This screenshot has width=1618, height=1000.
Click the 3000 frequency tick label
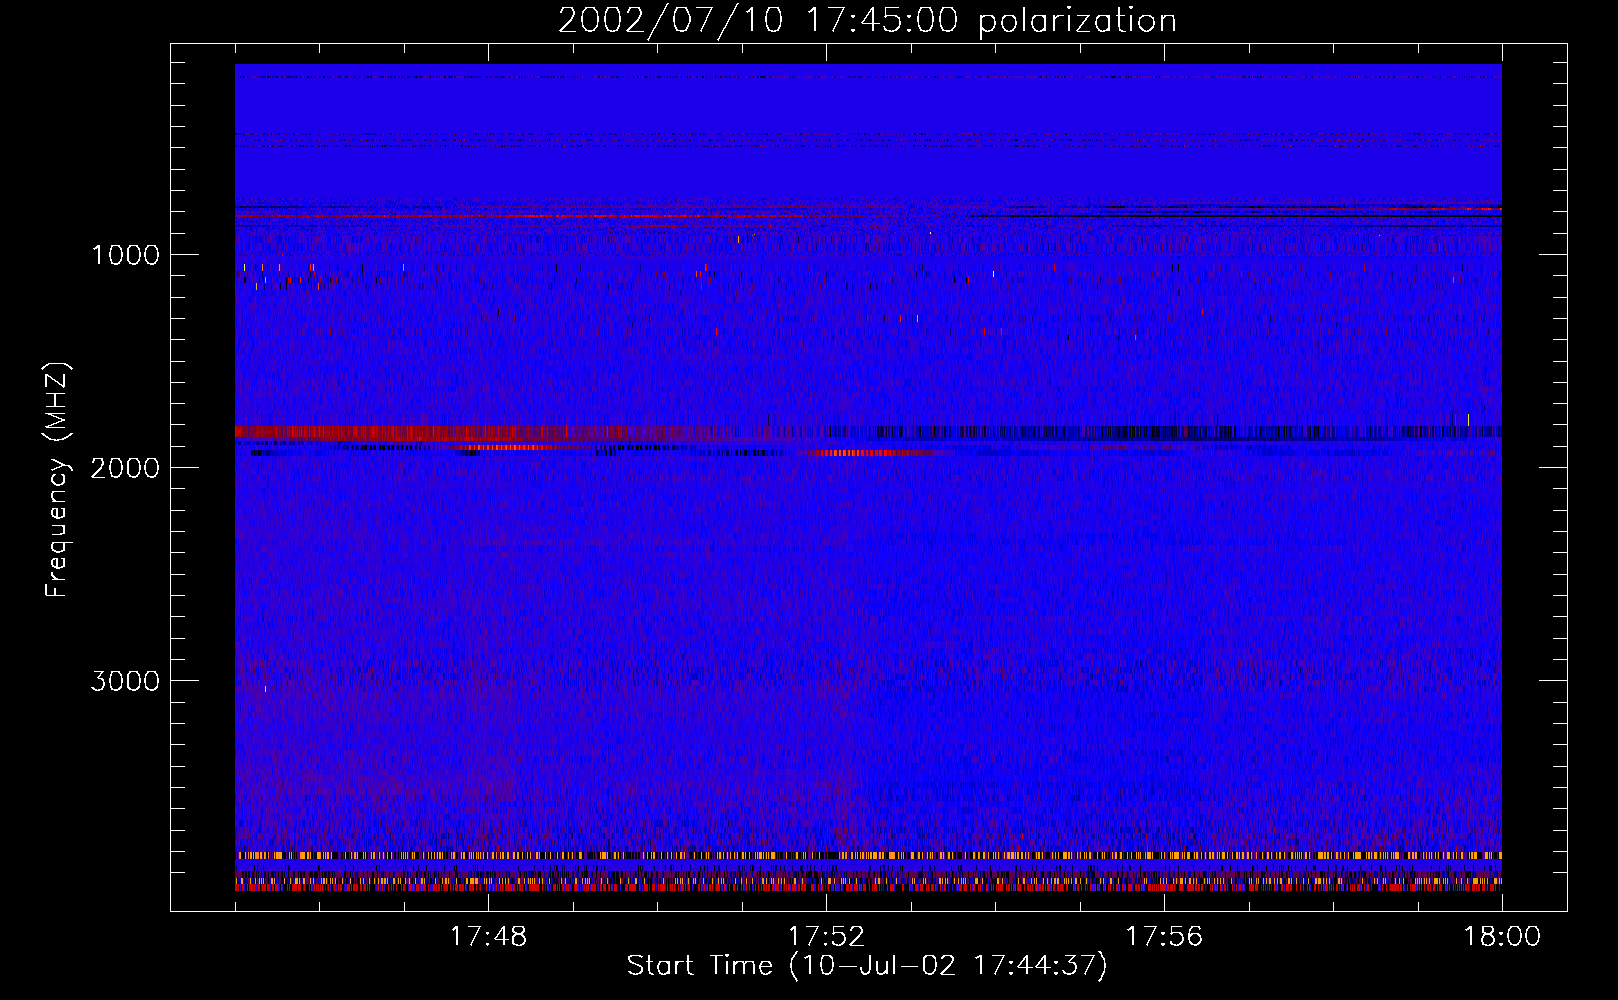point(125,681)
